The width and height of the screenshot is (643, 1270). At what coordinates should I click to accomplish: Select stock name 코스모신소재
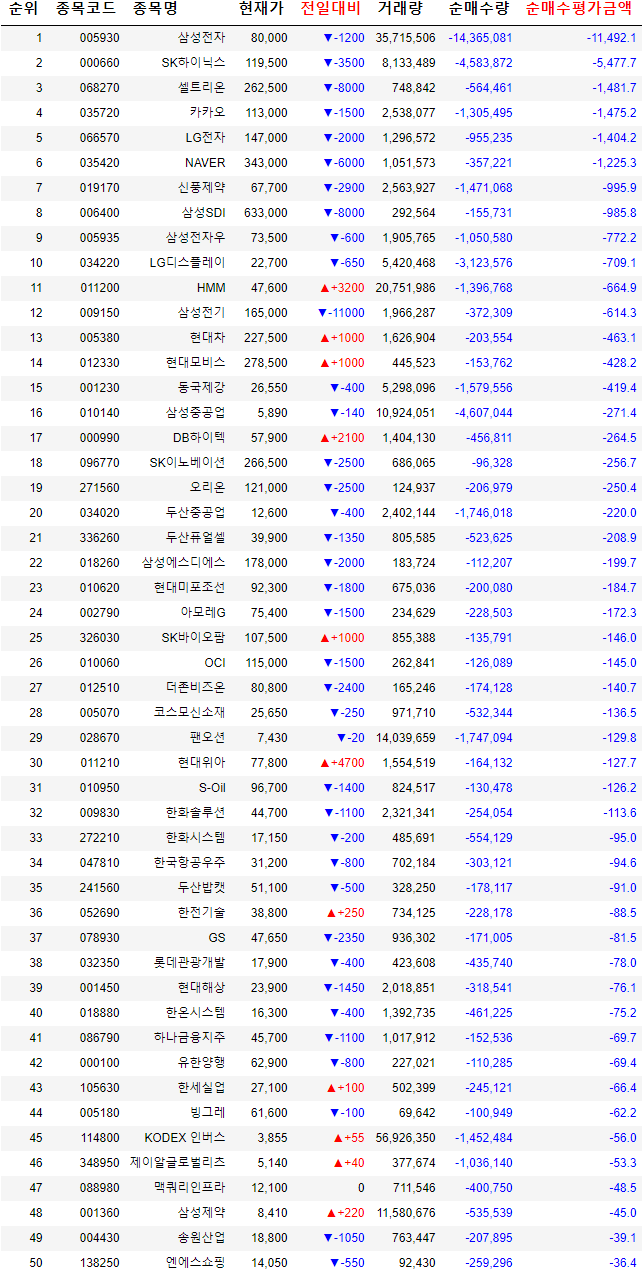(x=191, y=713)
